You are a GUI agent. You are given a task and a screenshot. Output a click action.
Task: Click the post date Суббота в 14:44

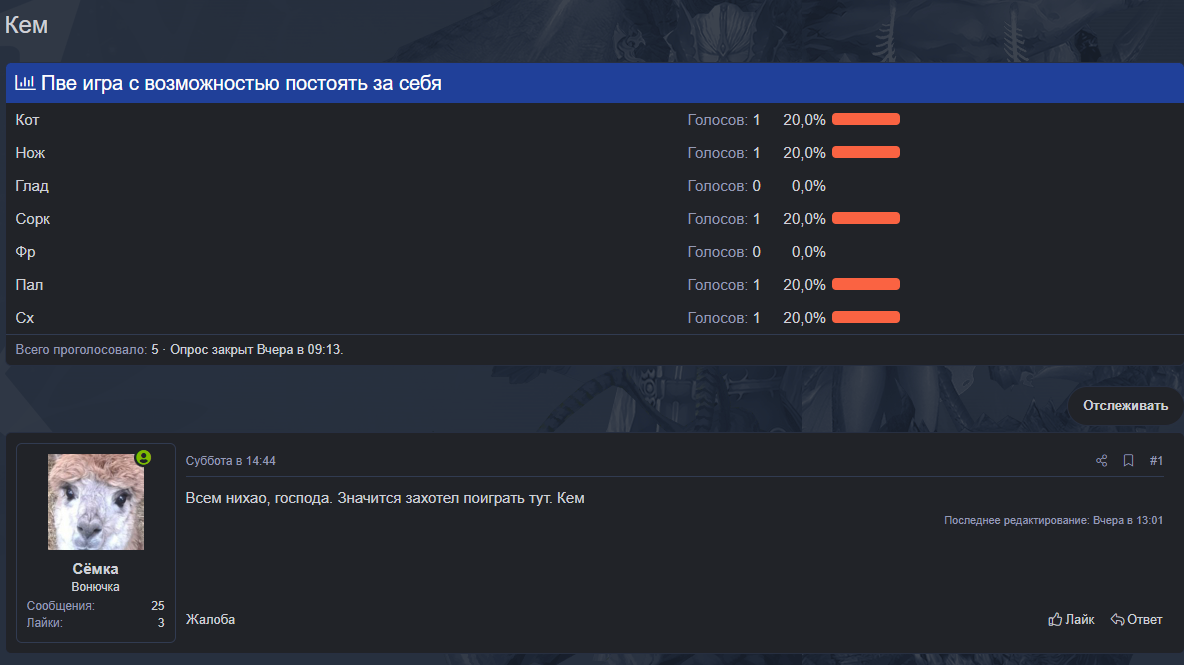point(231,461)
